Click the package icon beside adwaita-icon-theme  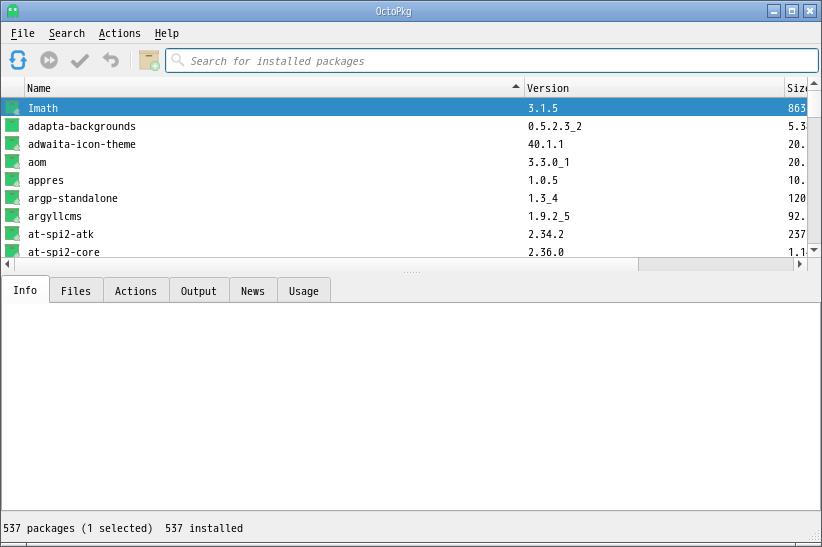point(12,143)
